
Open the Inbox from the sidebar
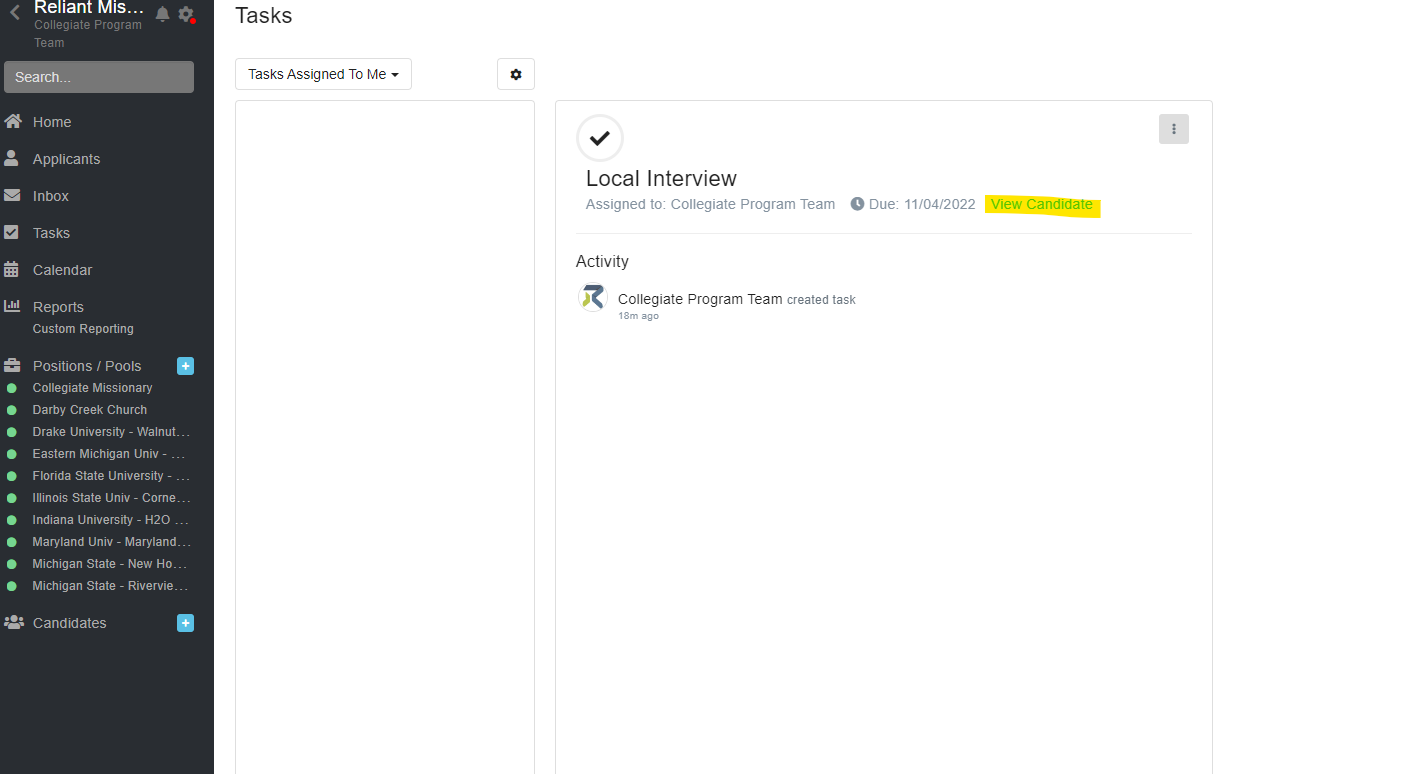(51, 196)
